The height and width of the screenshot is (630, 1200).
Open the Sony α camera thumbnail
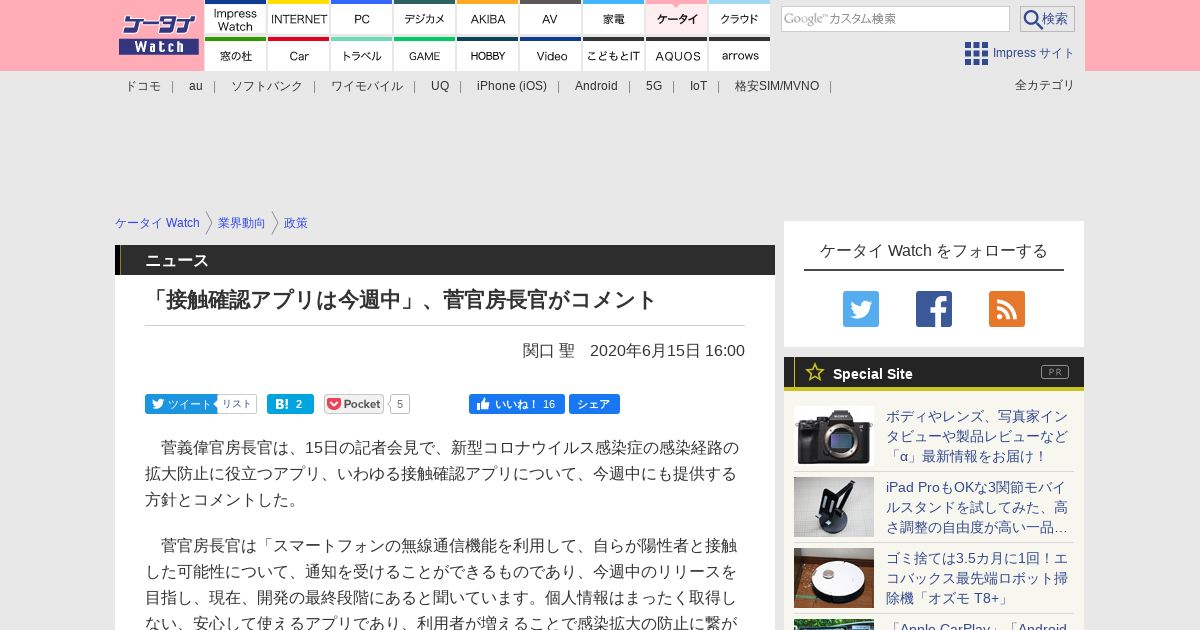pyautogui.click(x=834, y=436)
